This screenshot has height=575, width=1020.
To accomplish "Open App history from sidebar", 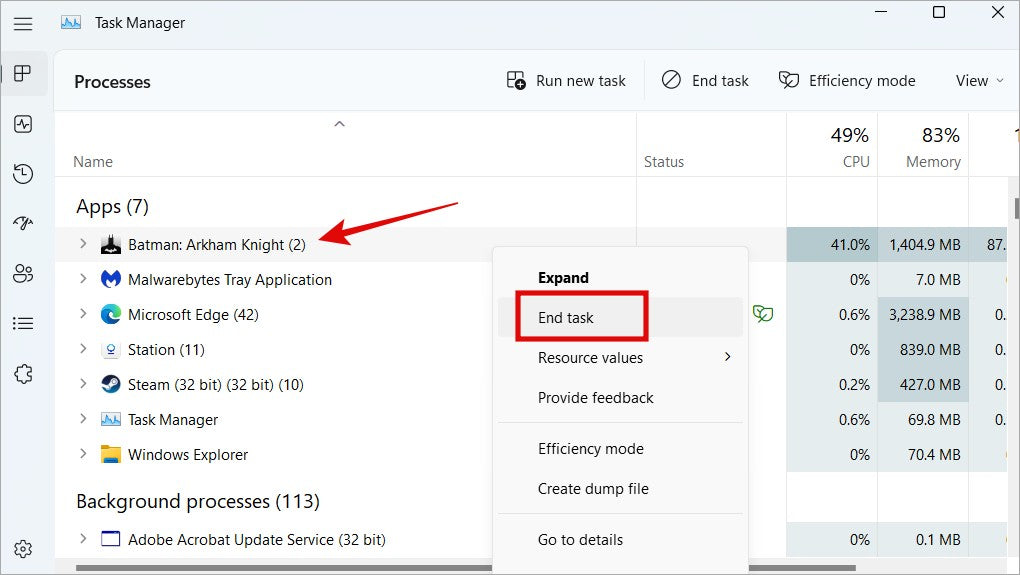I will pyautogui.click(x=23, y=174).
